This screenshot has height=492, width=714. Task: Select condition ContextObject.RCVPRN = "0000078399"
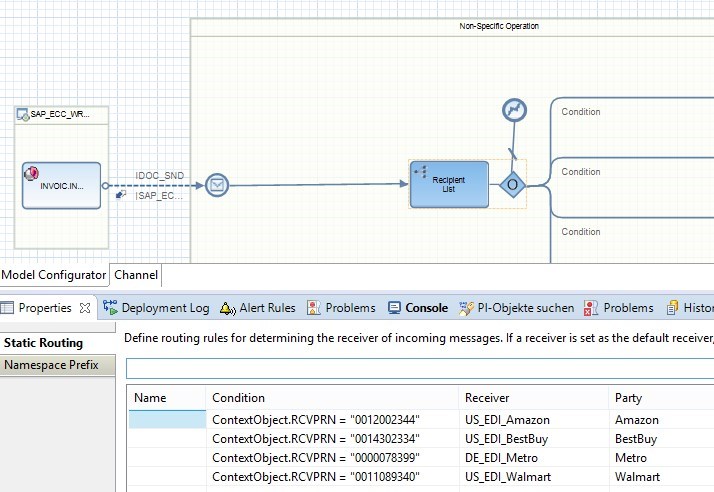coord(316,458)
